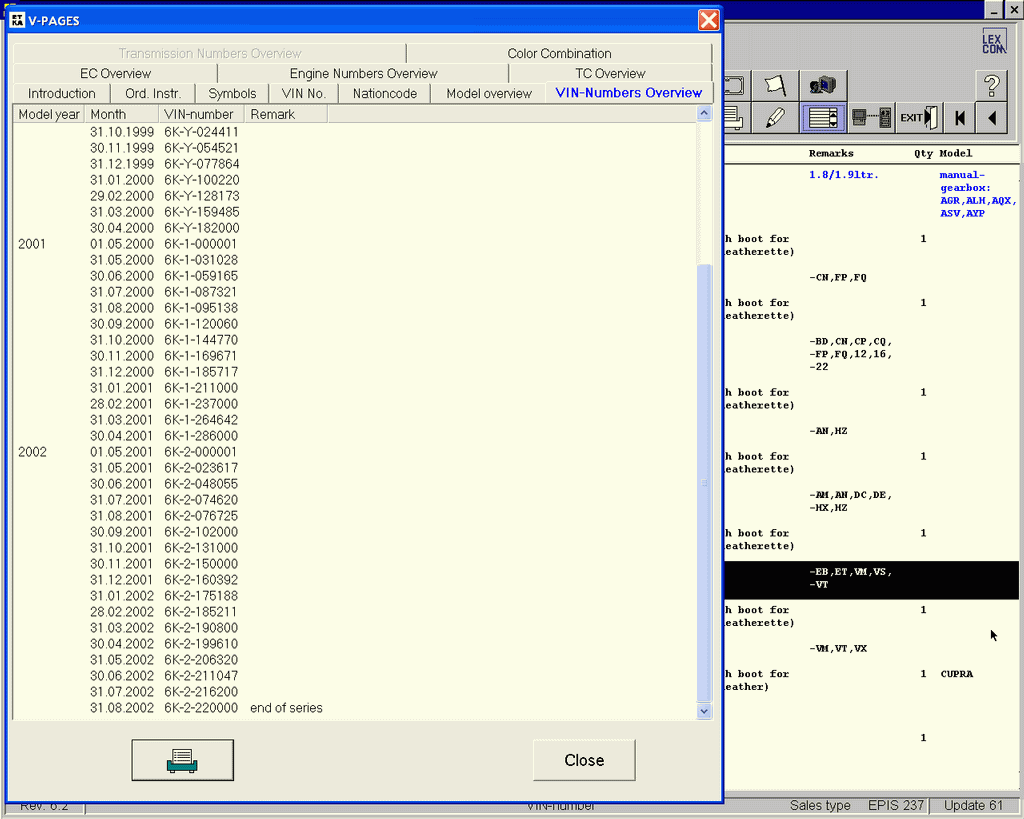Click the blue 'manual-gearbox' model text
Screen dimensions: 1024x819
coord(965,182)
